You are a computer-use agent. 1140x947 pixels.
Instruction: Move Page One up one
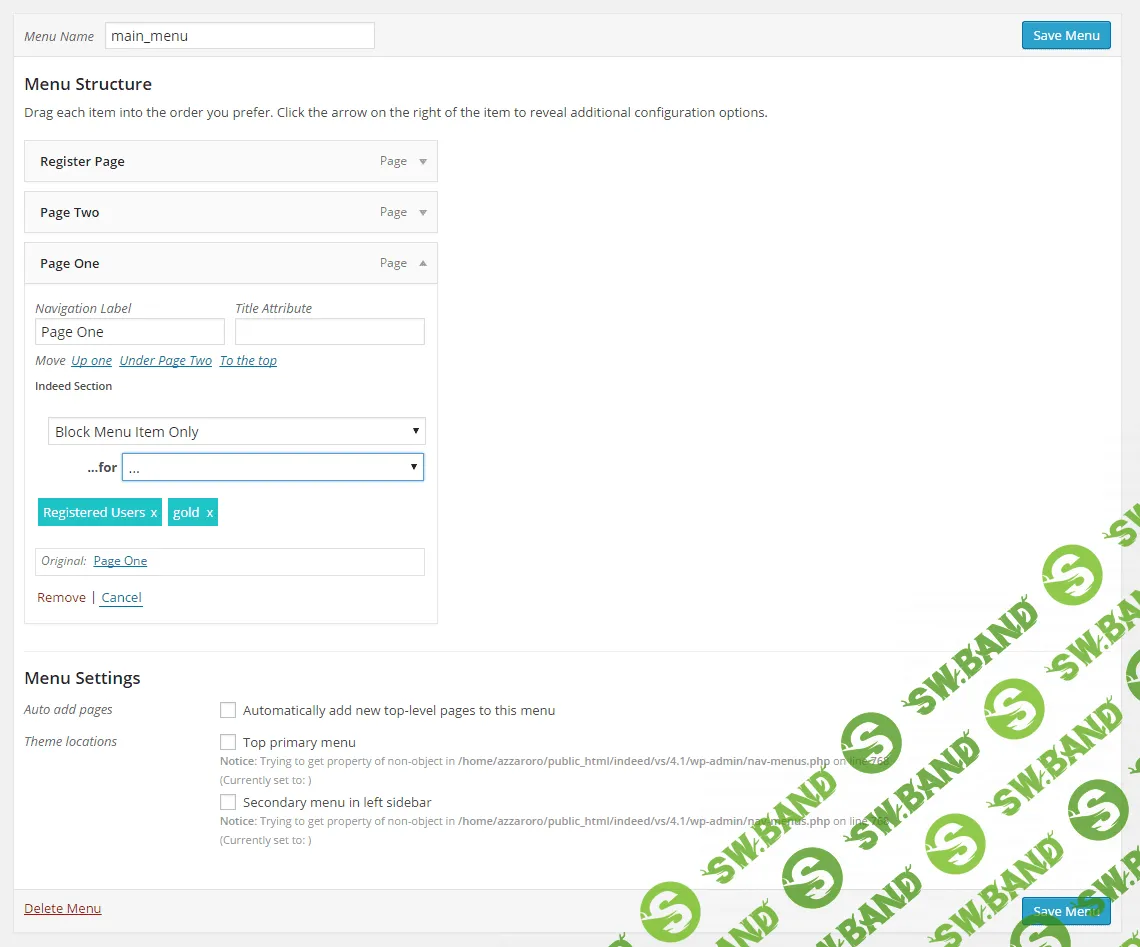click(92, 361)
